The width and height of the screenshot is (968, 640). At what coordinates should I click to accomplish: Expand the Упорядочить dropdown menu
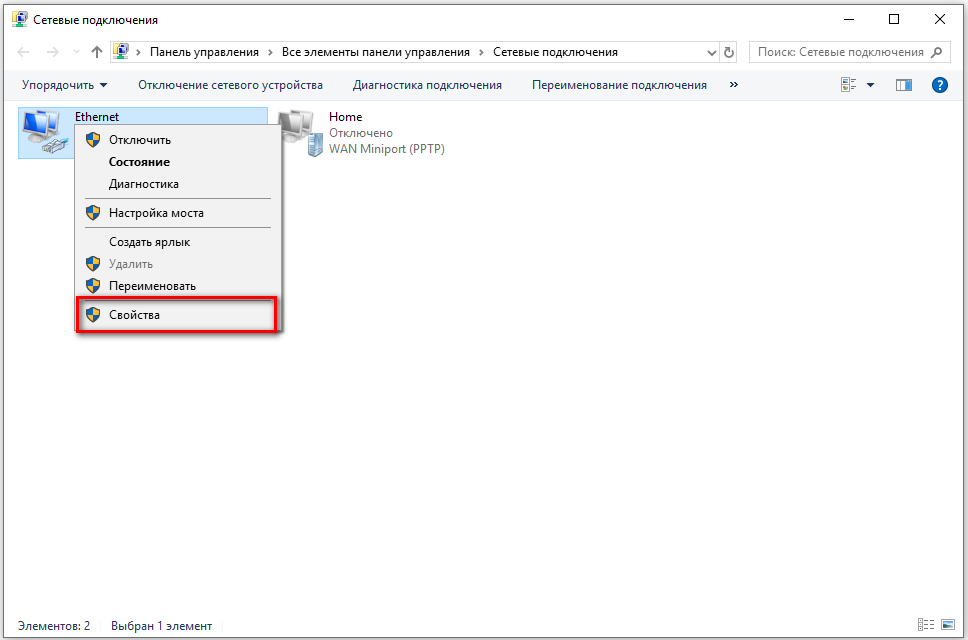click(x=64, y=85)
